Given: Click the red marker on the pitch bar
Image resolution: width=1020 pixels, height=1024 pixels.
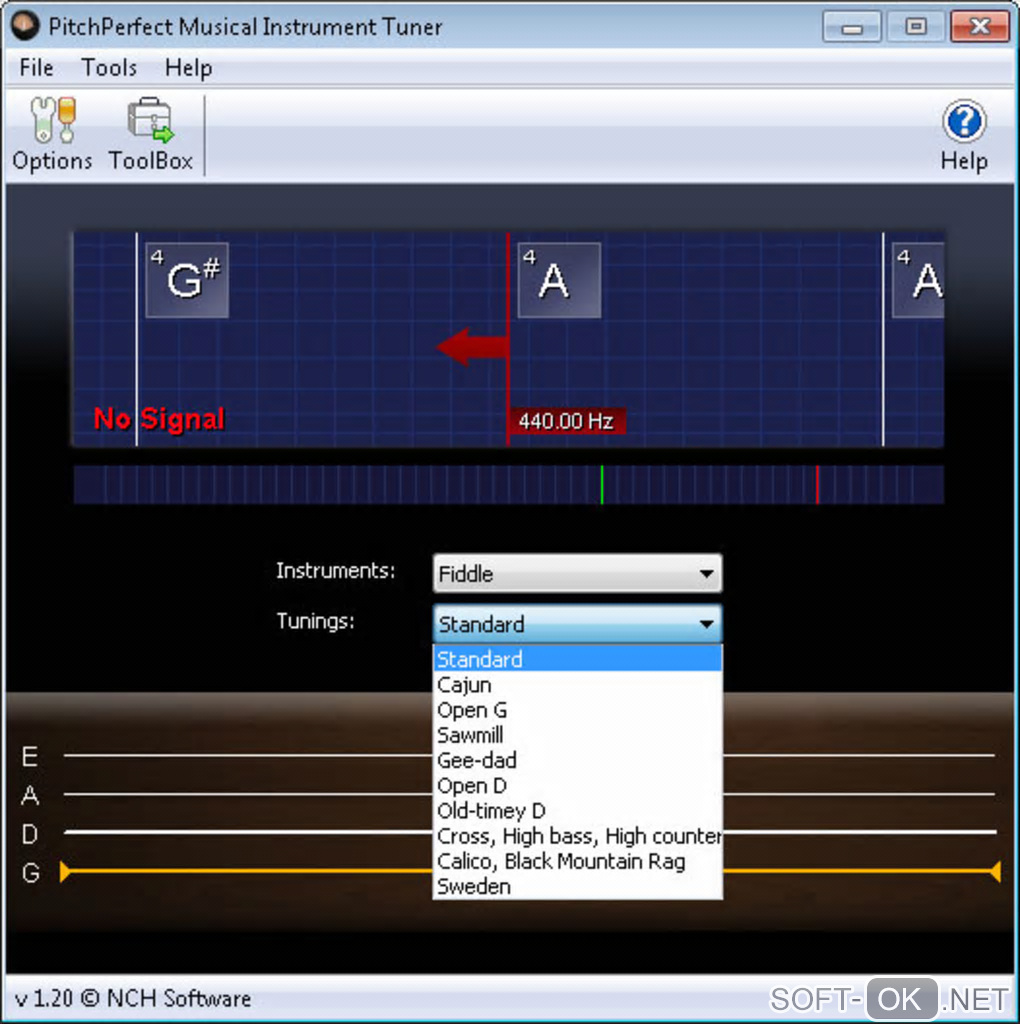Looking at the screenshot, I should point(817,485).
